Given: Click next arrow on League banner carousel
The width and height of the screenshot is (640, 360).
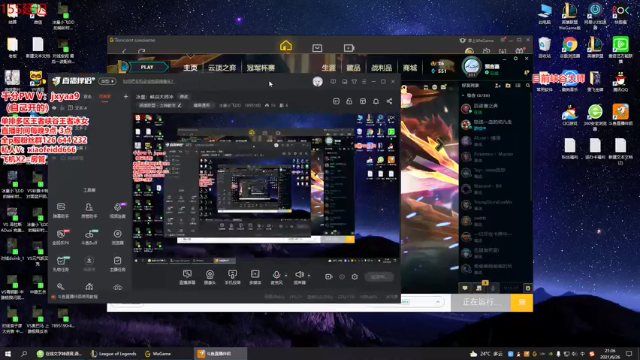Looking at the screenshot, I should tap(440, 144).
